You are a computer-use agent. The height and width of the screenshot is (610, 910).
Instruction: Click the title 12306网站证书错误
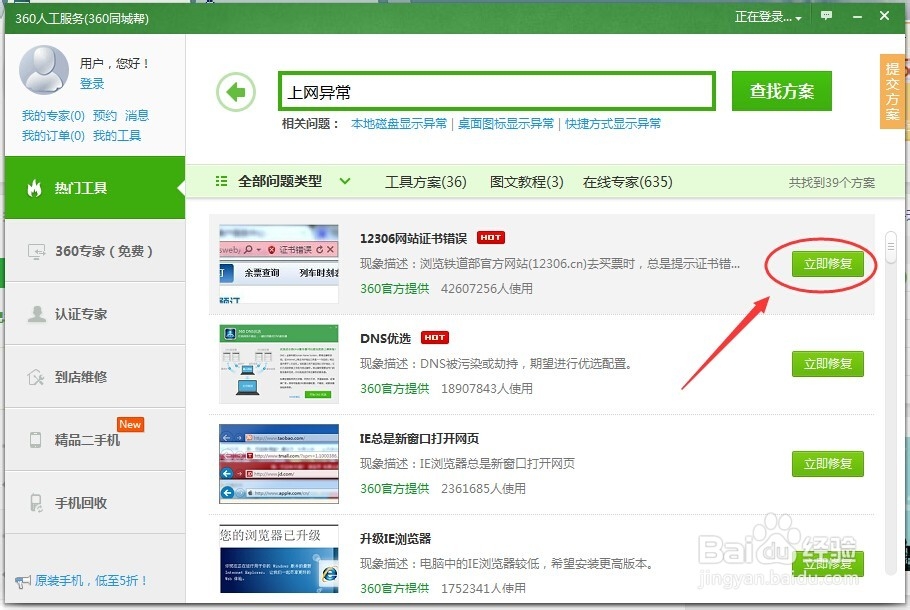point(413,239)
